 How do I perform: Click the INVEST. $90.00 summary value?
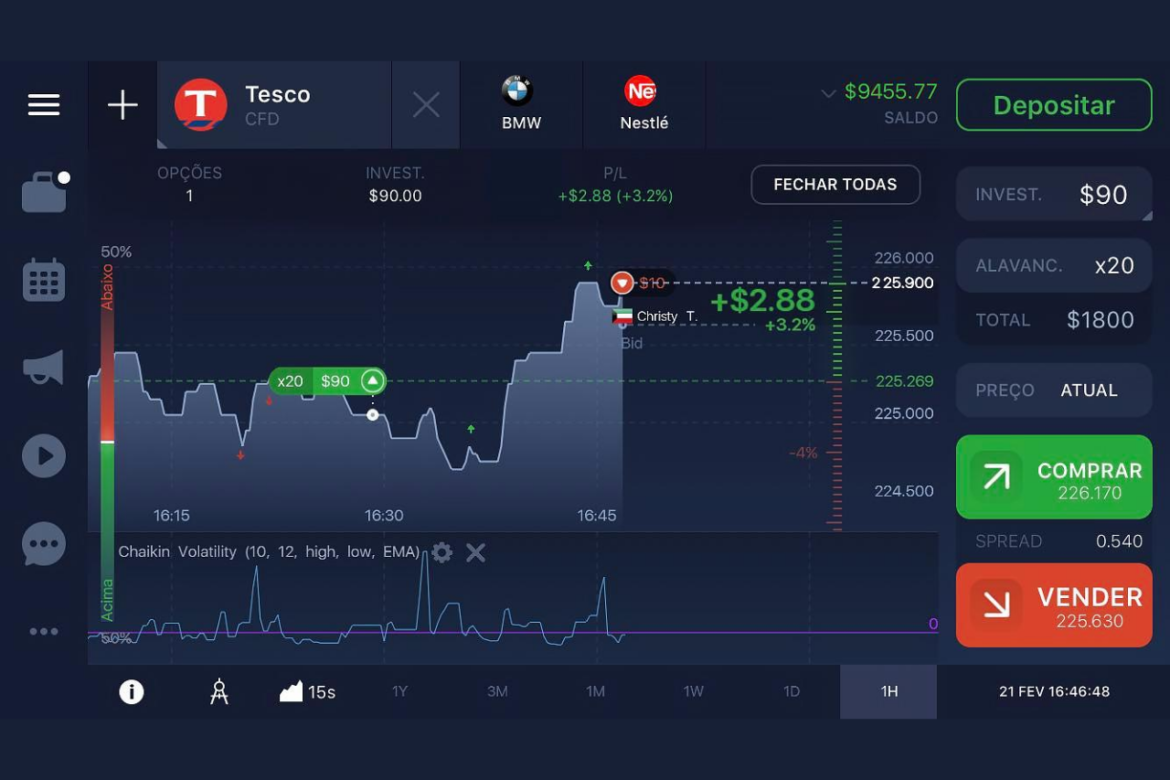(395, 196)
